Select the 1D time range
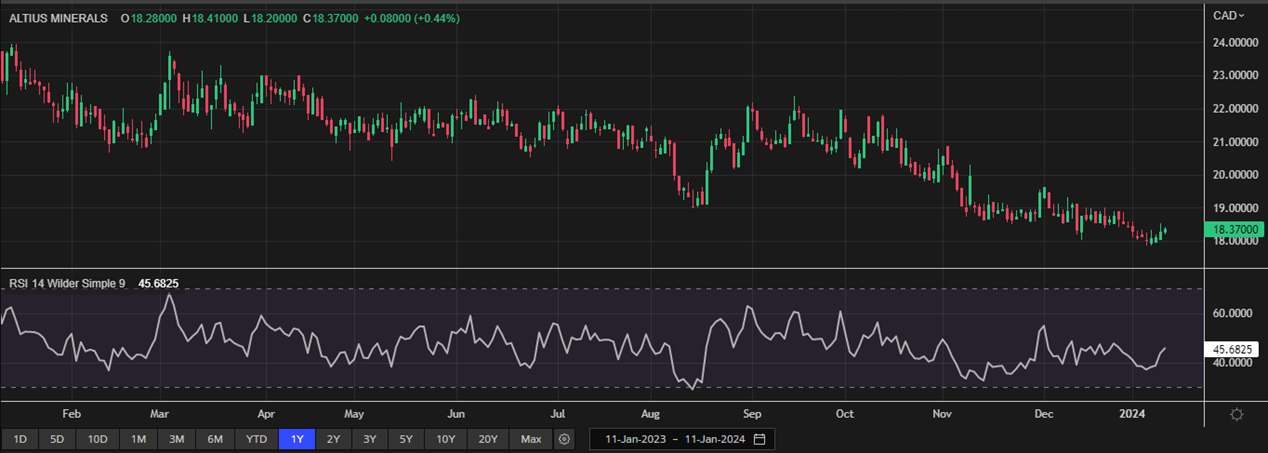1268x453 pixels. 20,439
